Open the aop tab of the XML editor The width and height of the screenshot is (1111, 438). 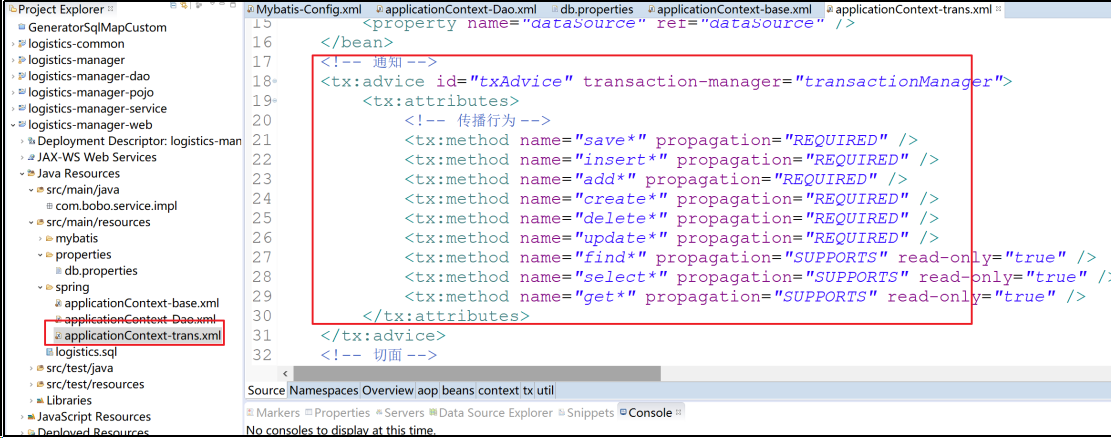(x=427, y=391)
